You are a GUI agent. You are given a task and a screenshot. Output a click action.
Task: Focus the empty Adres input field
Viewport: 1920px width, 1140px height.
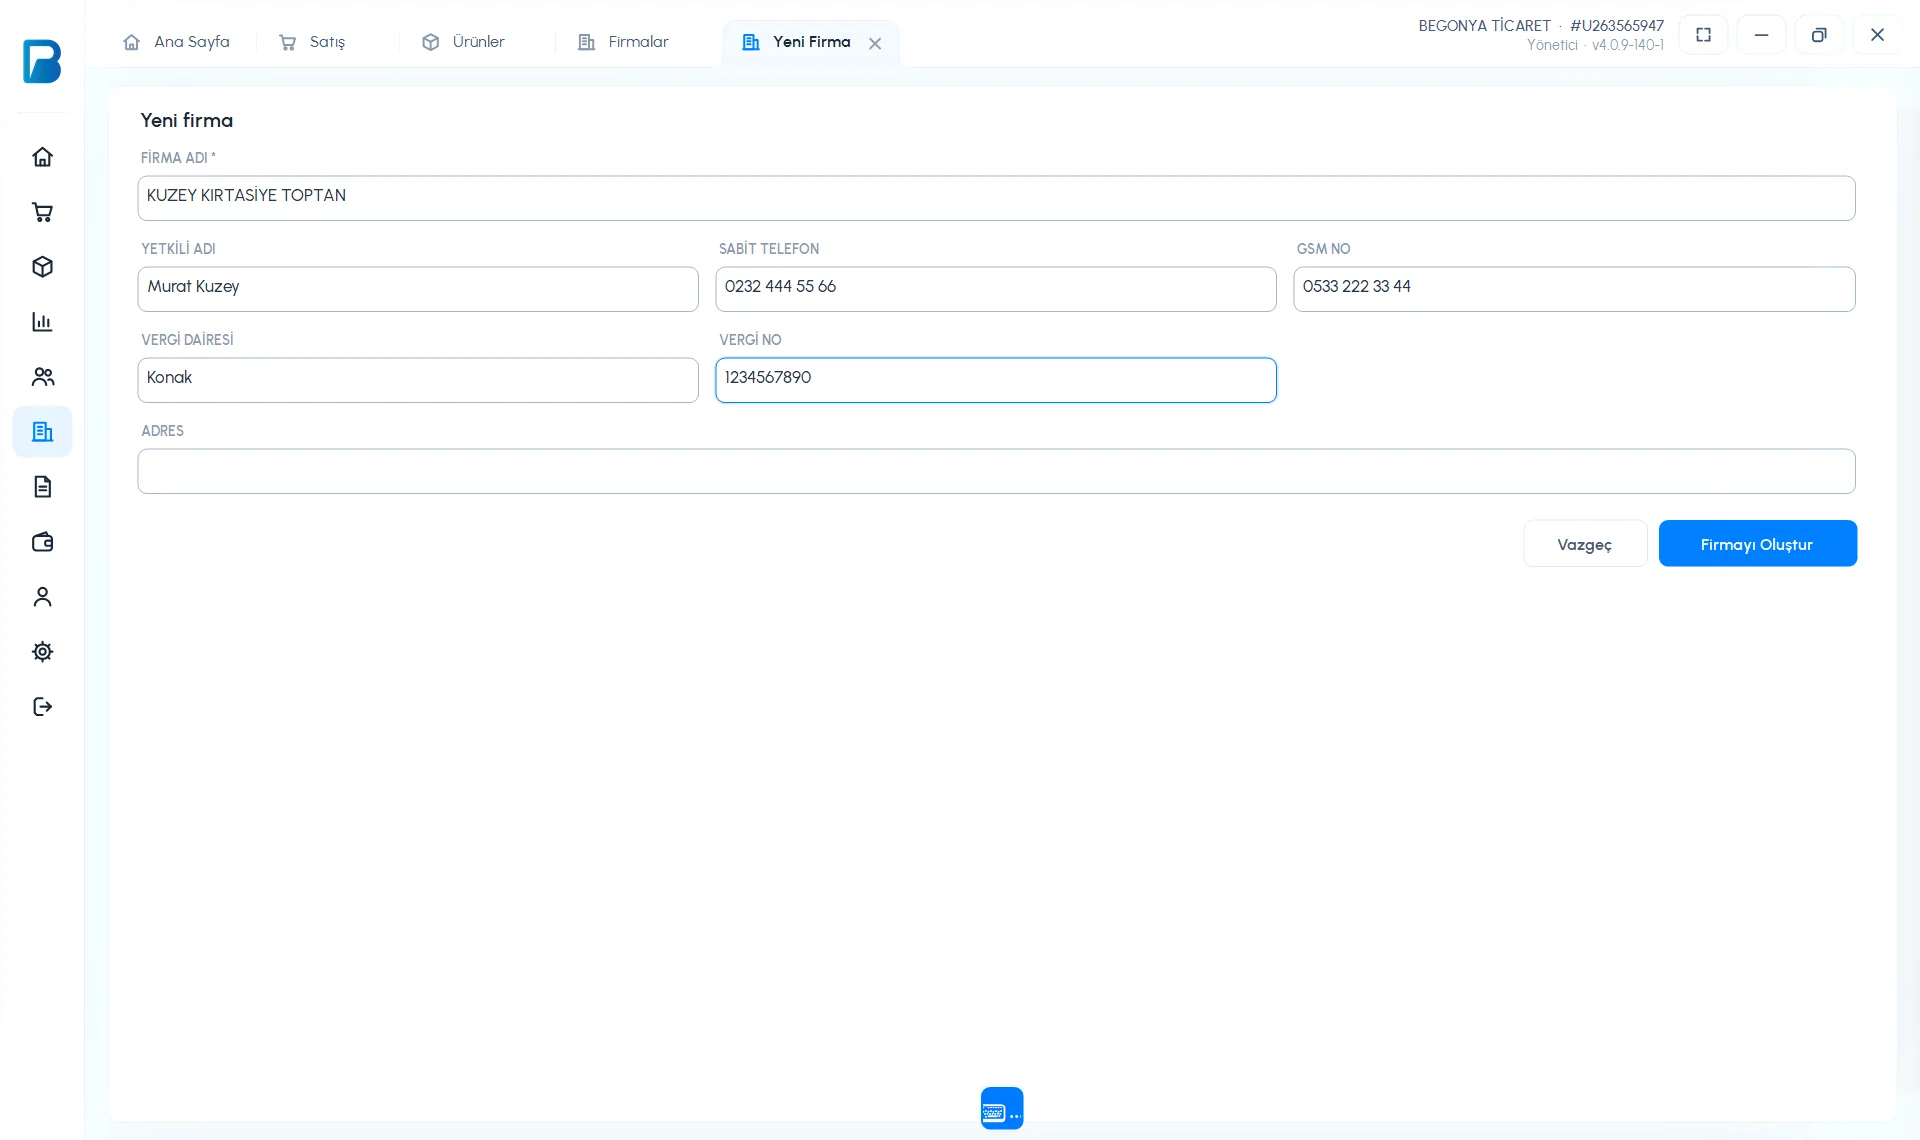pos(996,471)
